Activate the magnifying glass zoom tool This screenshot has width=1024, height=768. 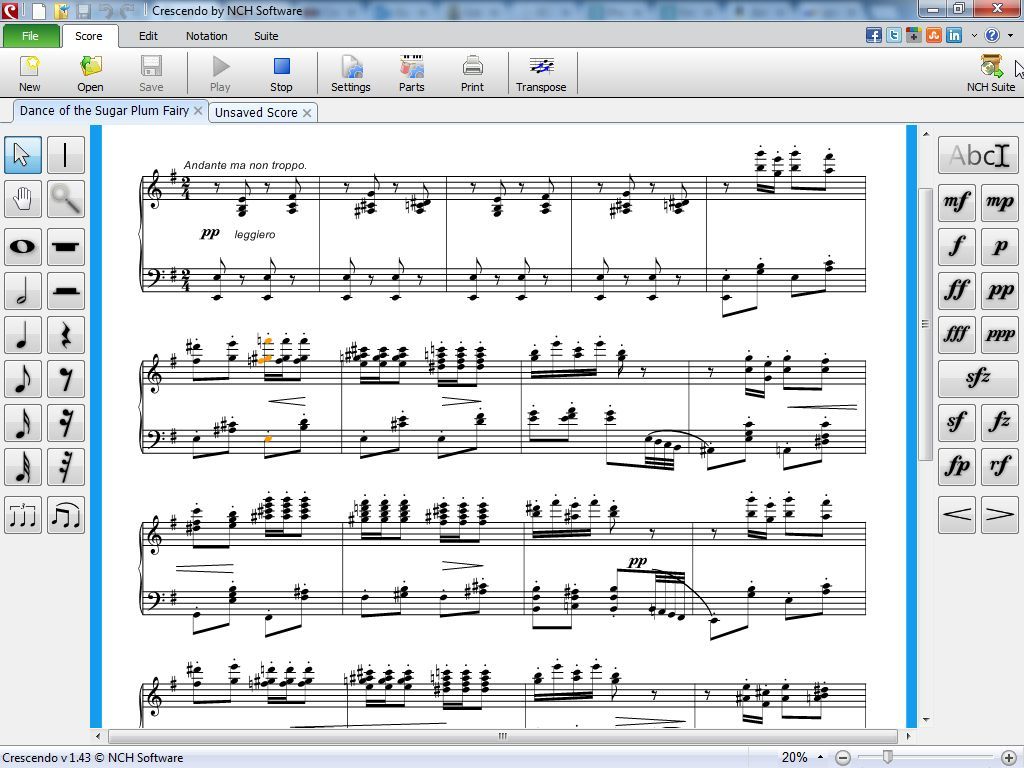click(65, 199)
